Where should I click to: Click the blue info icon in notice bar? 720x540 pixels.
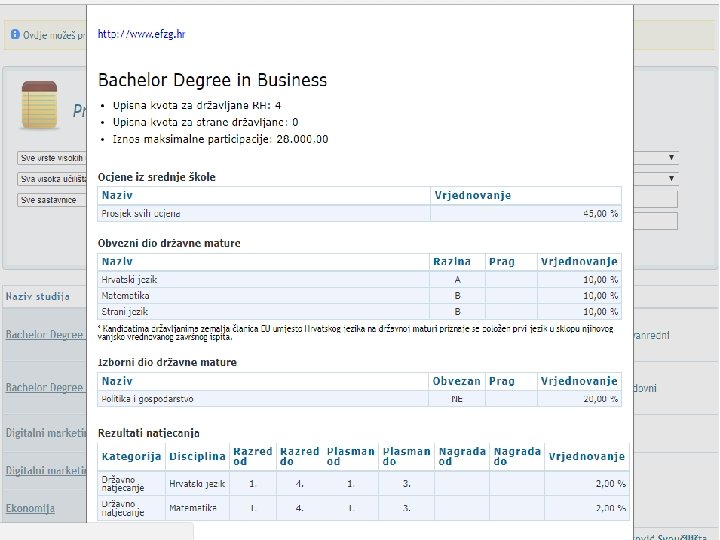click(15, 34)
